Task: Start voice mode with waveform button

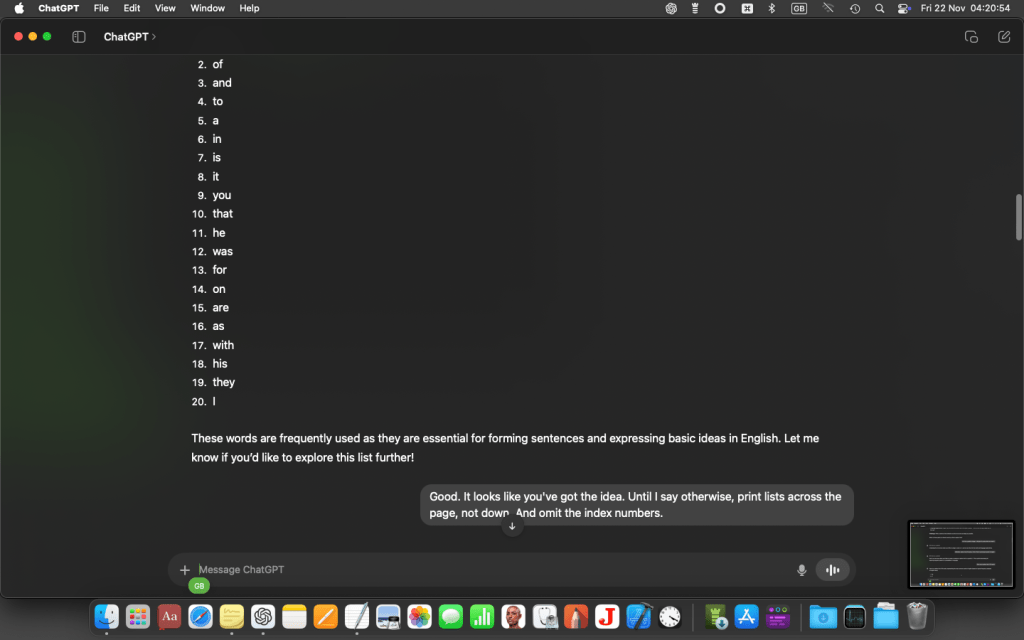Action: click(x=831, y=570)
